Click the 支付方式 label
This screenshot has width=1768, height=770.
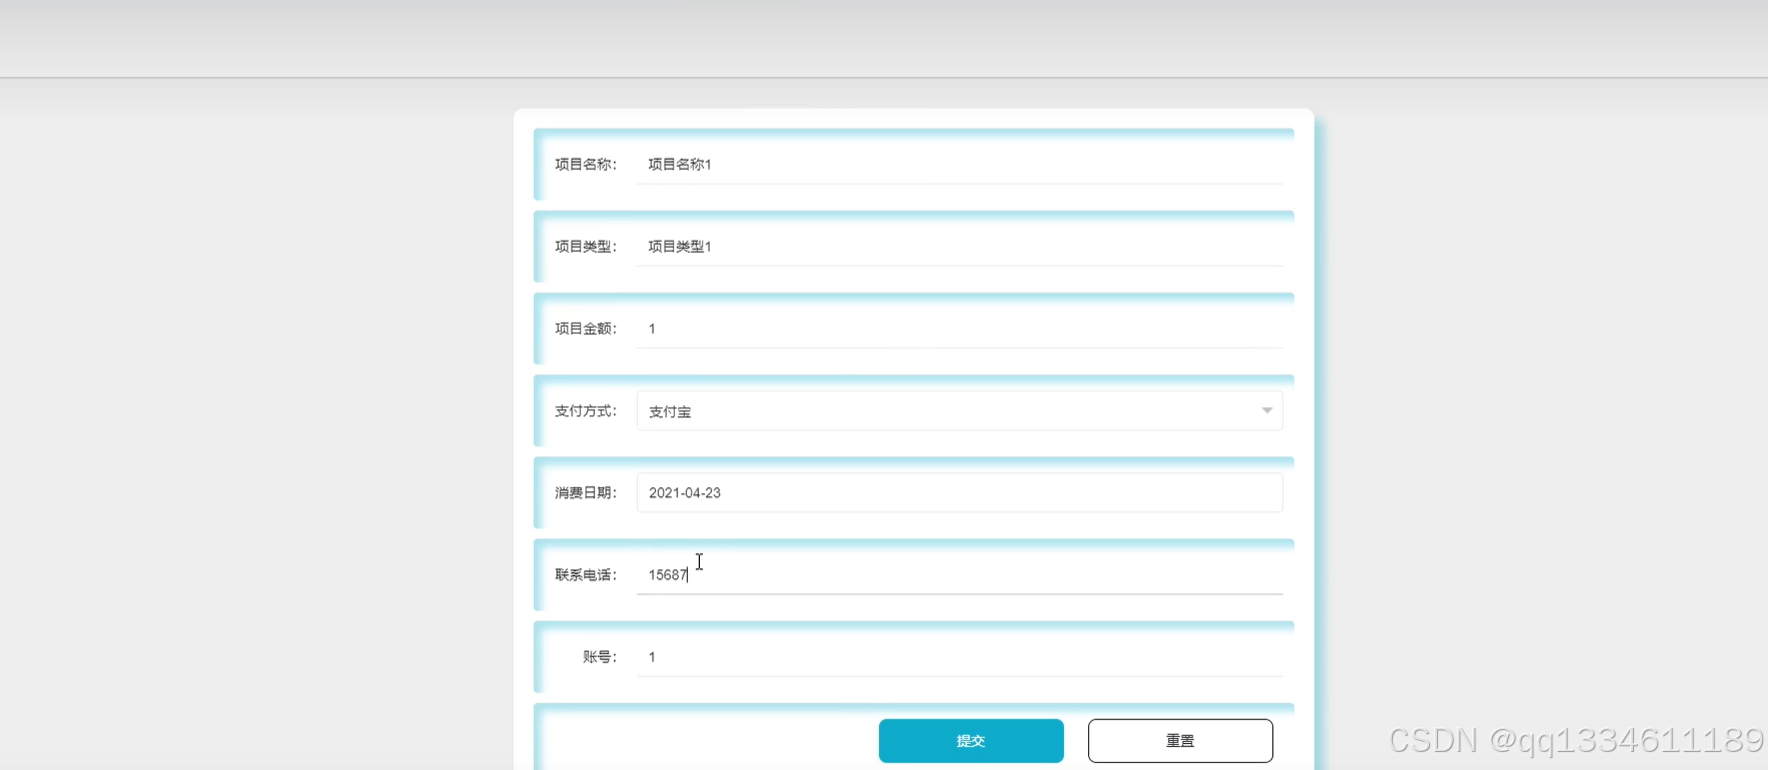click(x=586, y=411)
